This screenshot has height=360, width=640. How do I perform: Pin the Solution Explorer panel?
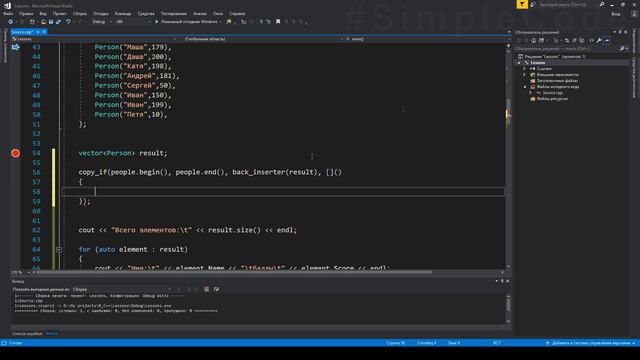[620, 32]
